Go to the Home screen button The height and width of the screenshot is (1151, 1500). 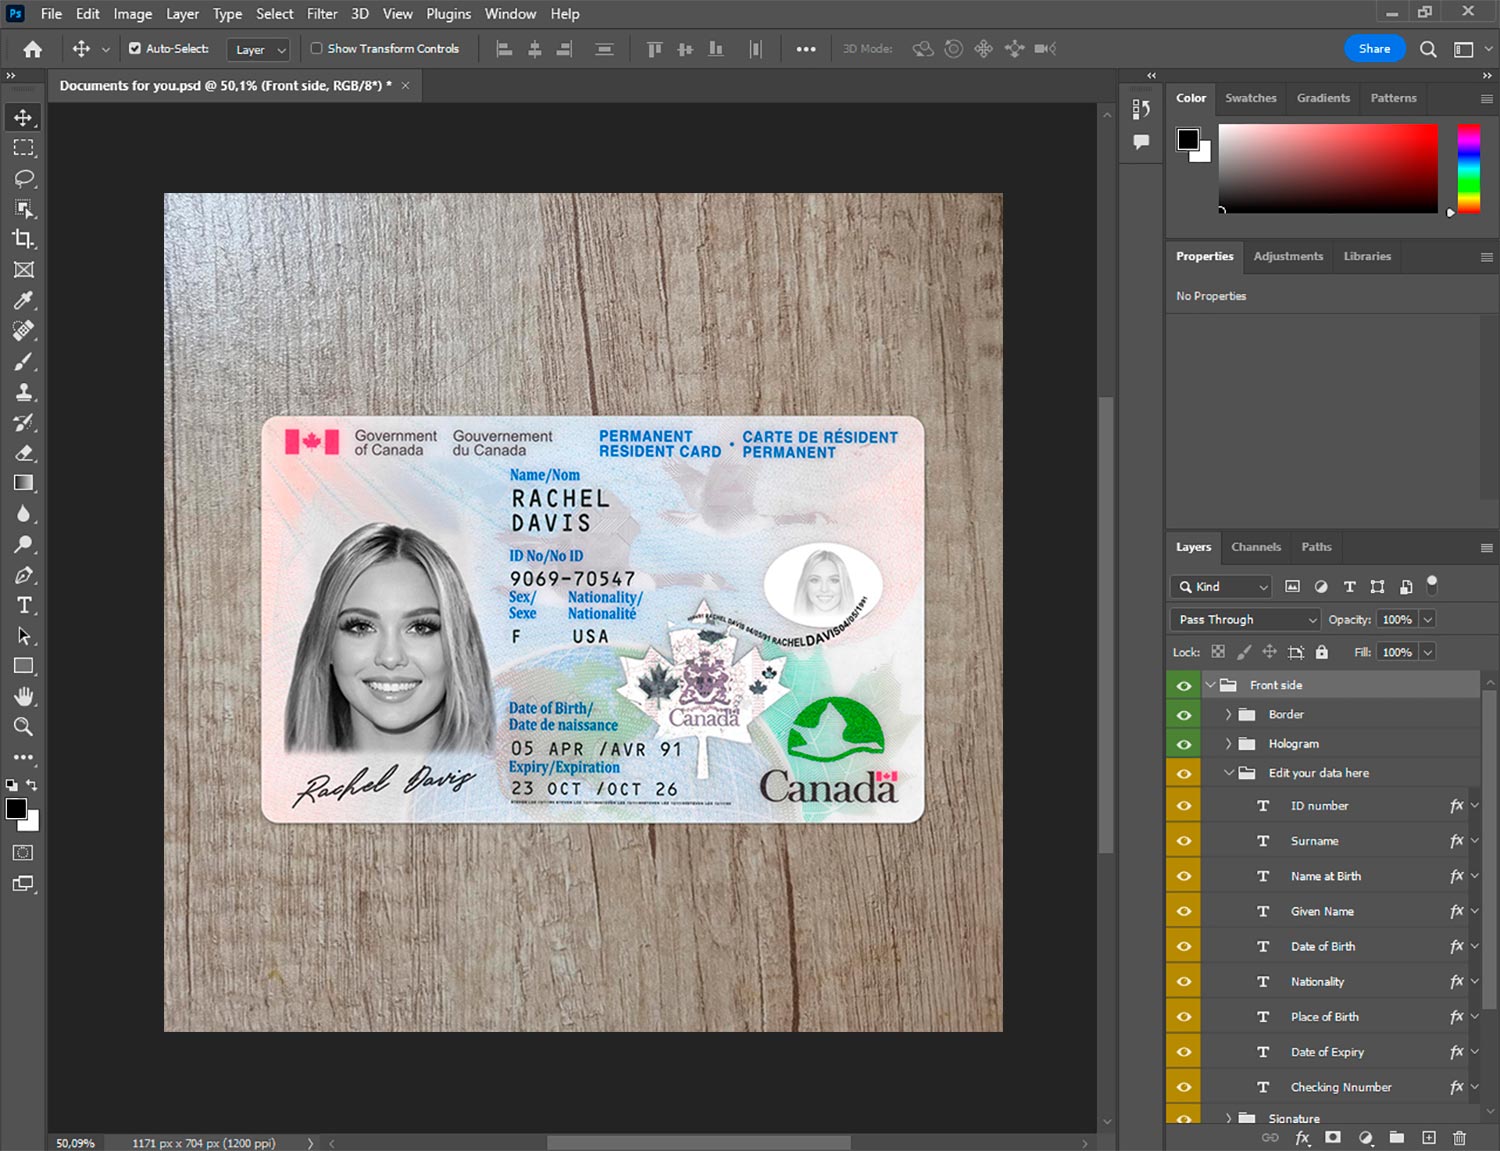pyautogui.click(x=33, y=49)
